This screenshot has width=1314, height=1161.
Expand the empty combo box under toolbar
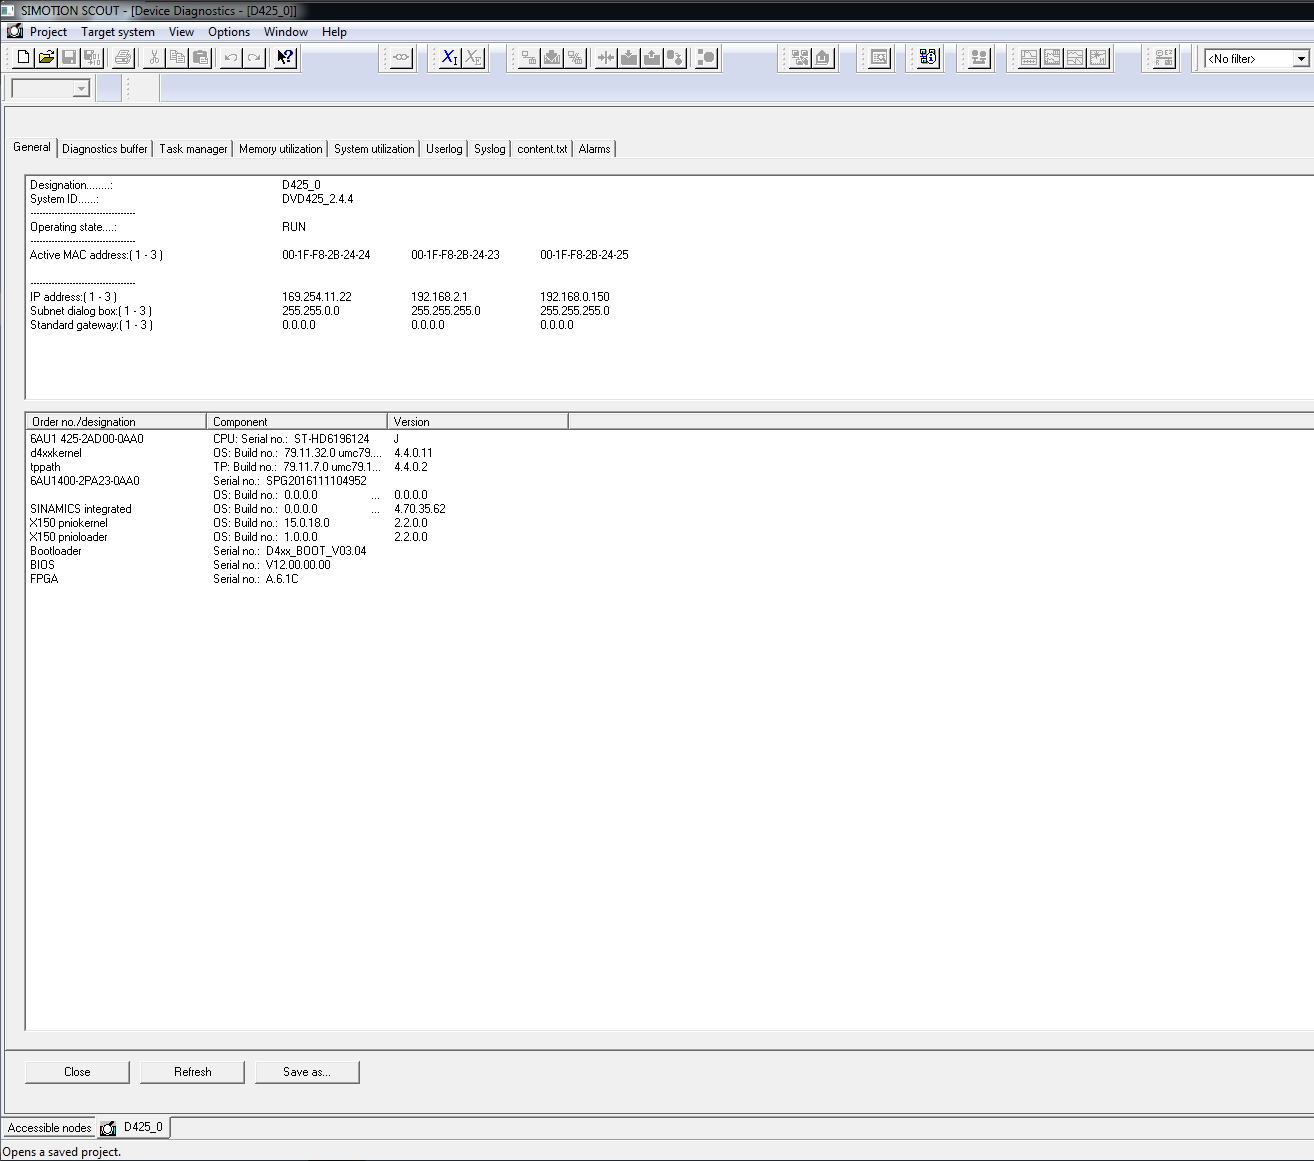pyautogui.click(x=81, y=89)
